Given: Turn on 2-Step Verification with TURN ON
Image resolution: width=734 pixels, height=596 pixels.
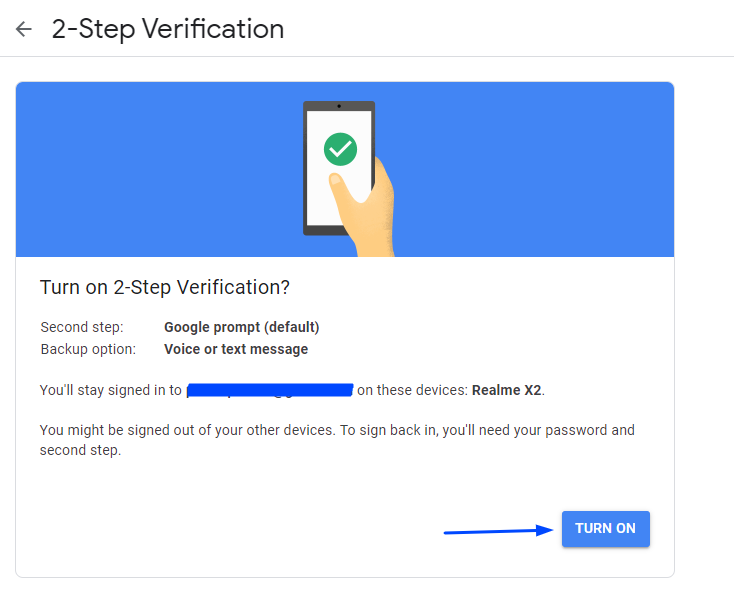Looking at the screenshot, I should [606, 529].
